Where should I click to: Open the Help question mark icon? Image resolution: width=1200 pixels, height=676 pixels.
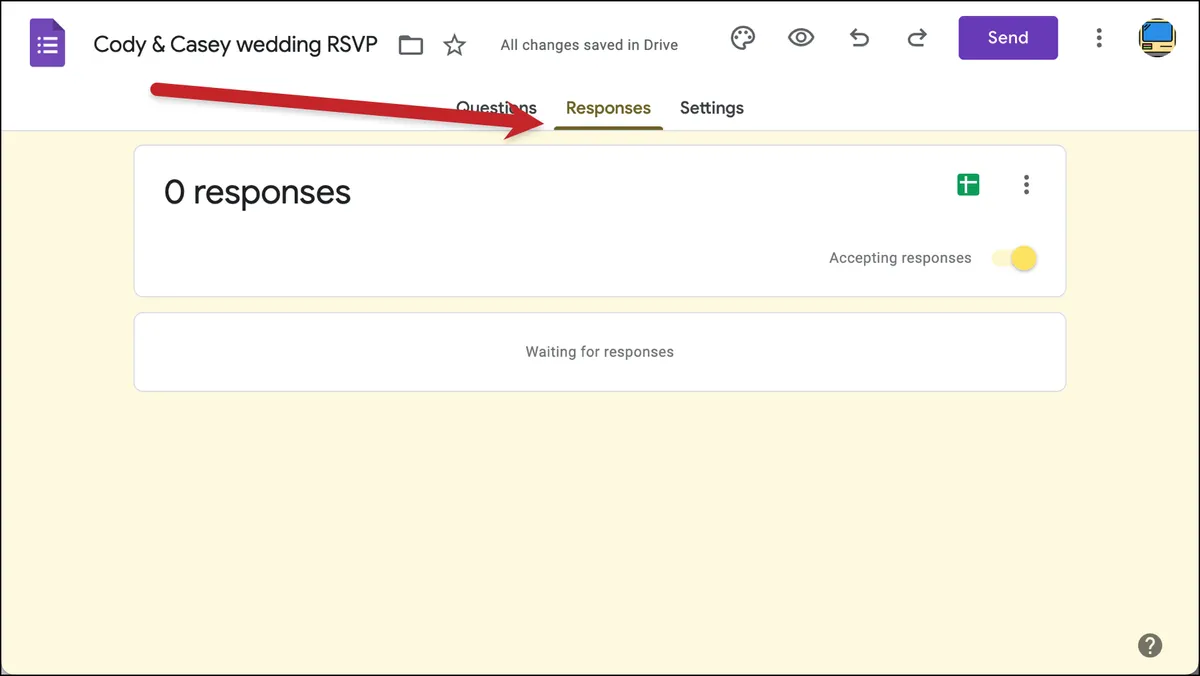click(x=1150, y=645)
